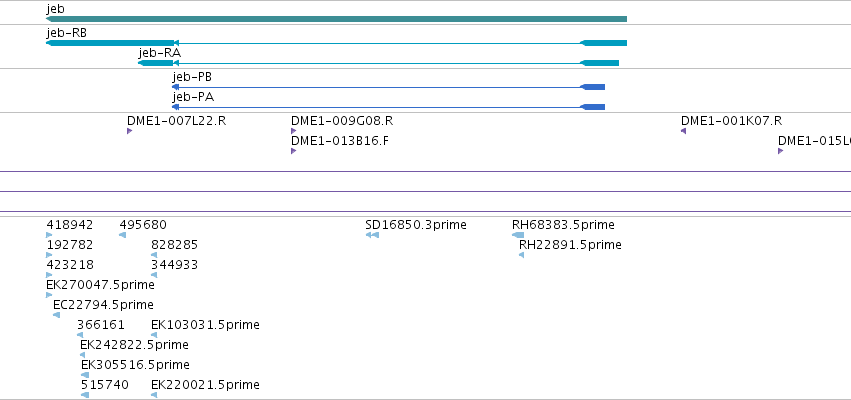Viewport: 851px width, 400px height.
Task: Select the EC22794.5prime arrow glyph
Action: pos(56,315)
